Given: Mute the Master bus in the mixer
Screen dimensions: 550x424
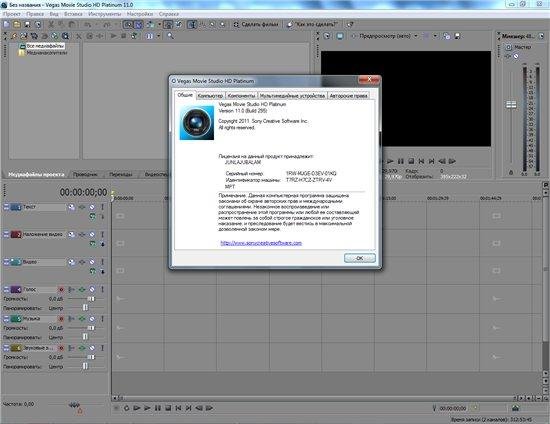Looking at the screenshot, I should pyautogui.click(x=516, y=56).
